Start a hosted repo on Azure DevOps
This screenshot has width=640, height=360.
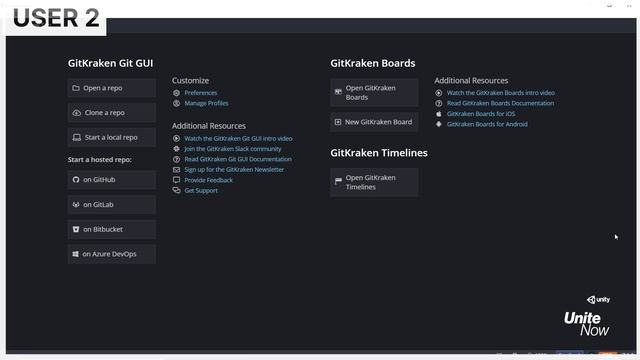click(x=111, y=254)
